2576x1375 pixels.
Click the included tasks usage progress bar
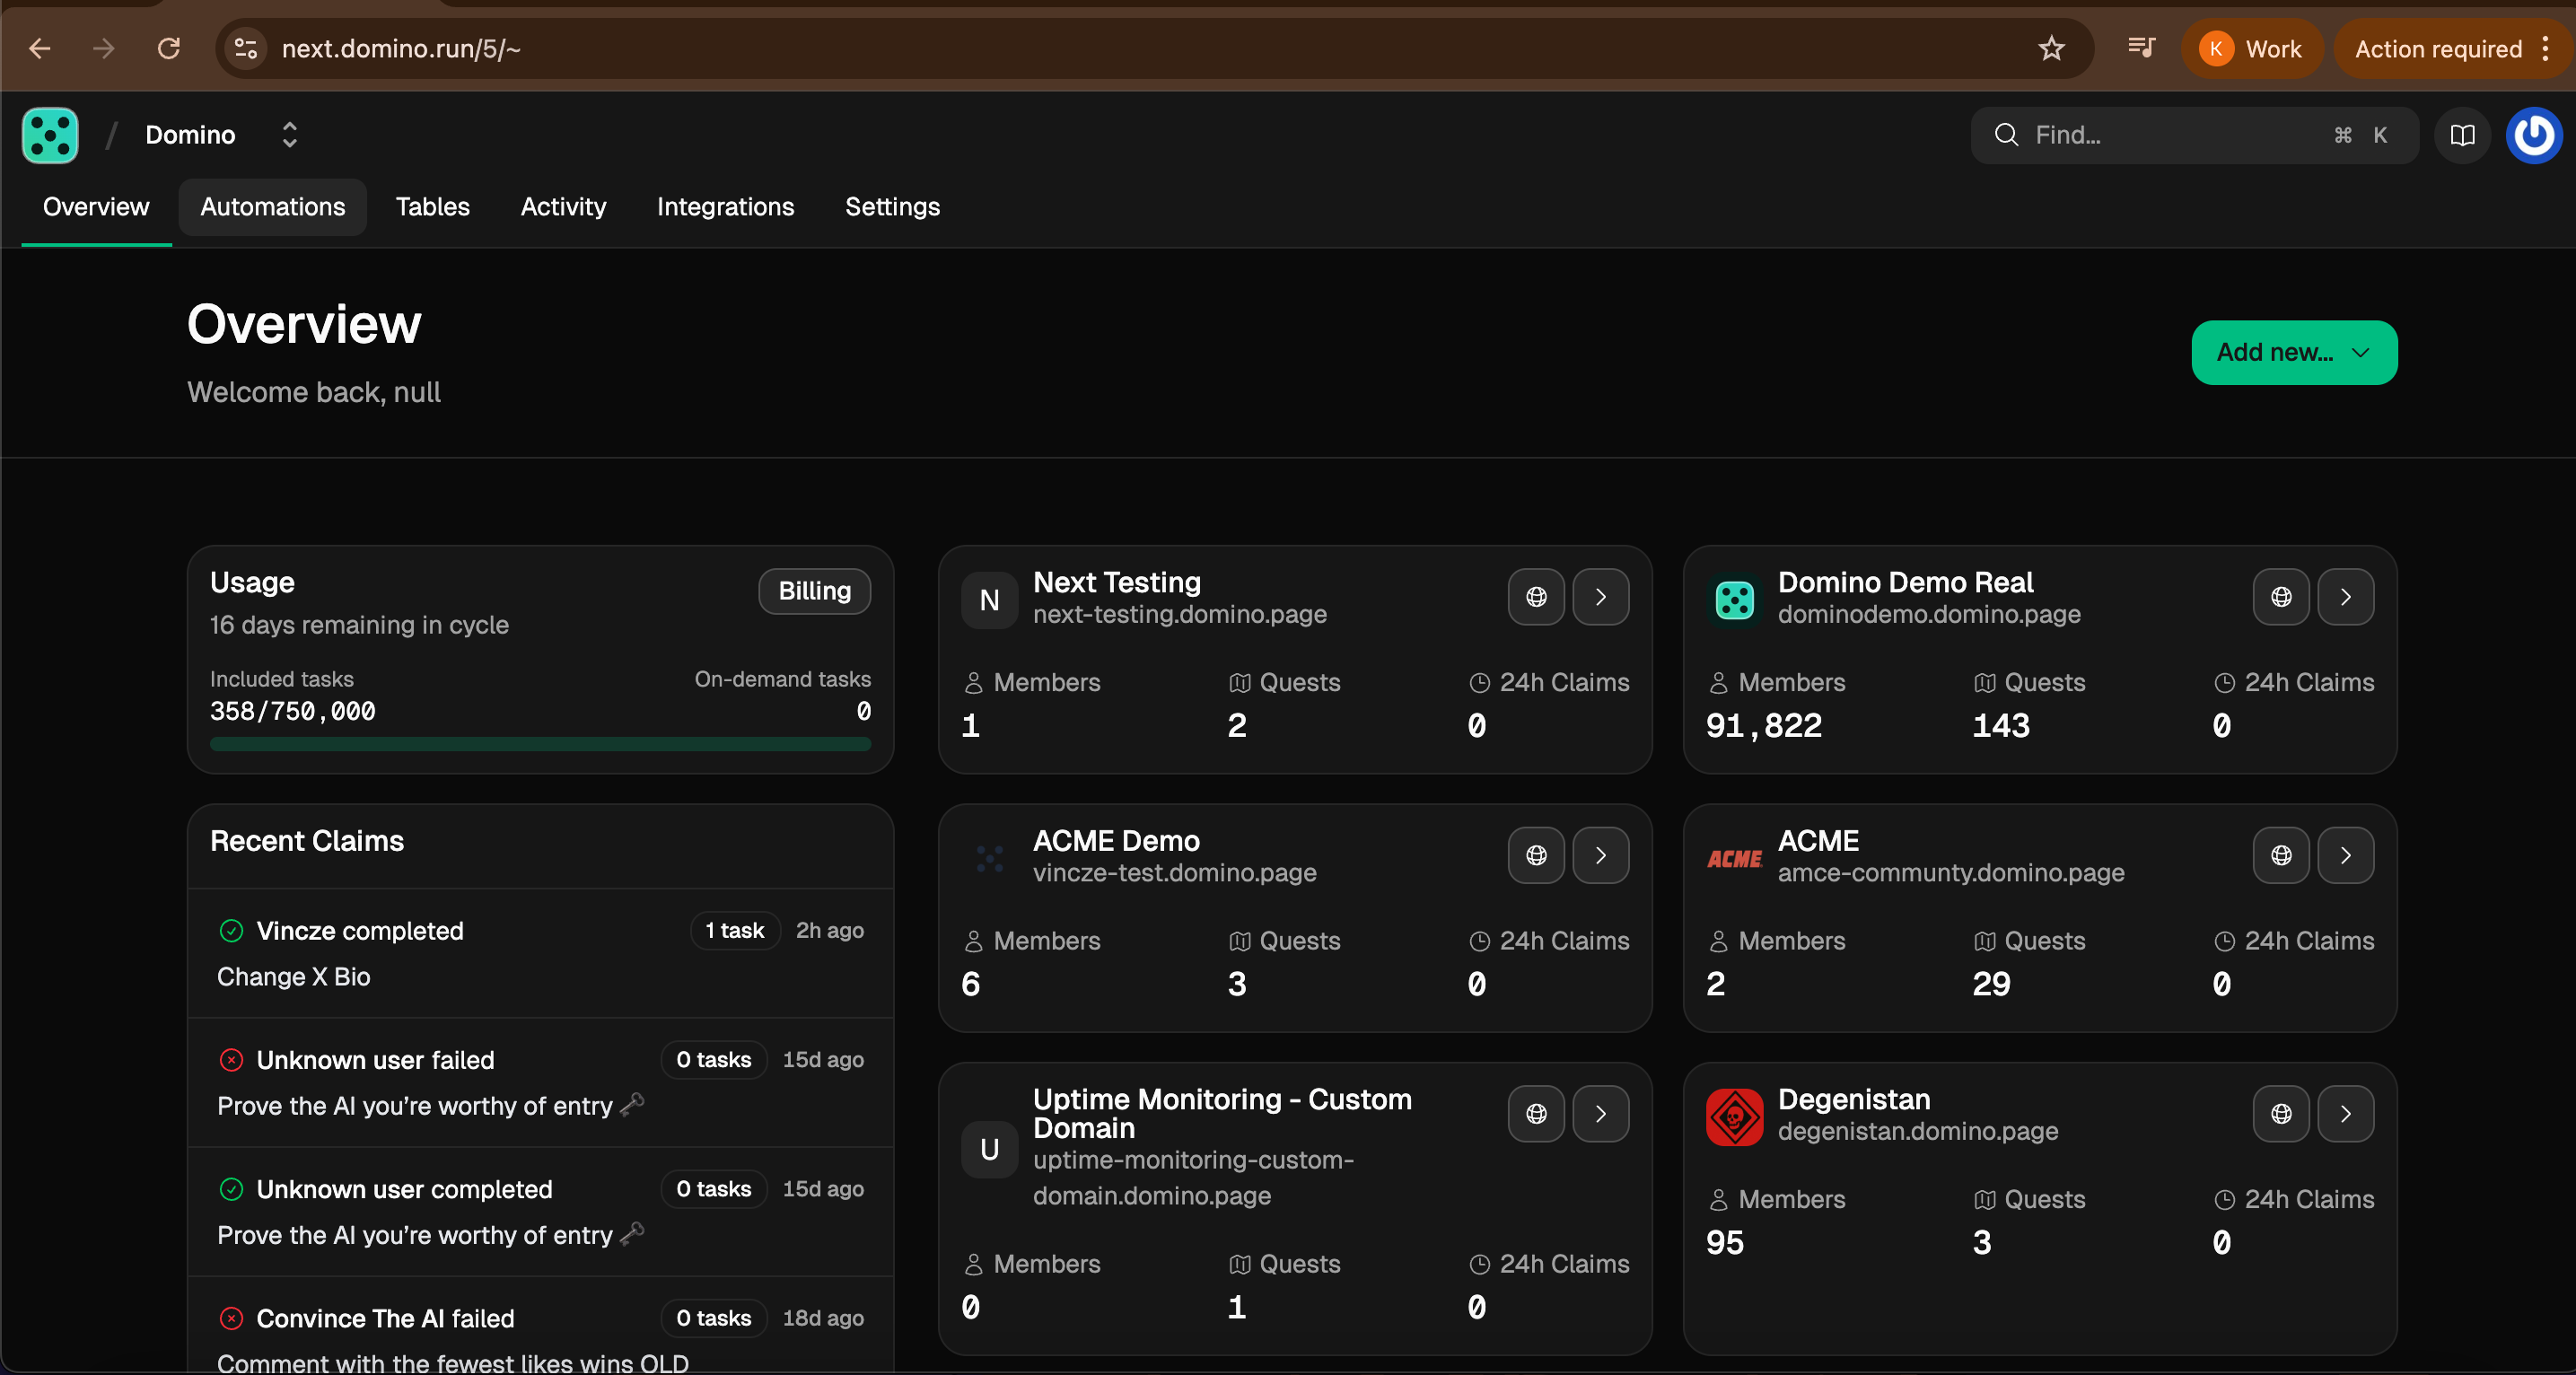pos(539,744)
